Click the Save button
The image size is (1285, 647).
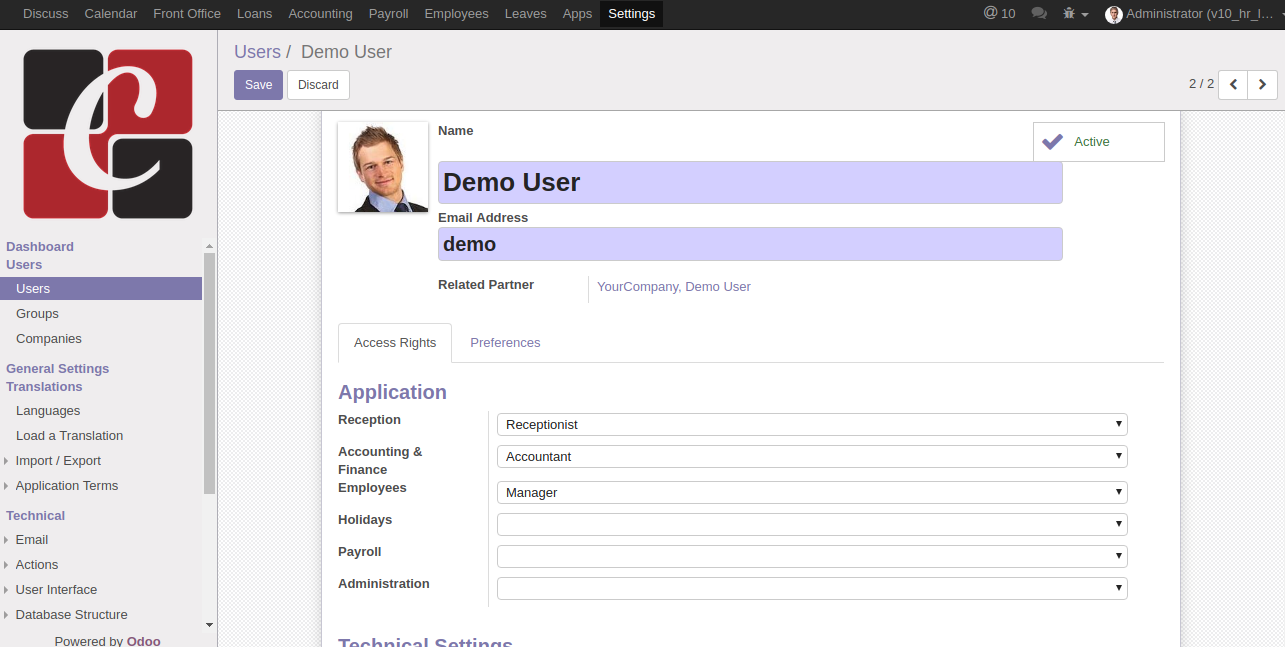(x=258, y=85)
